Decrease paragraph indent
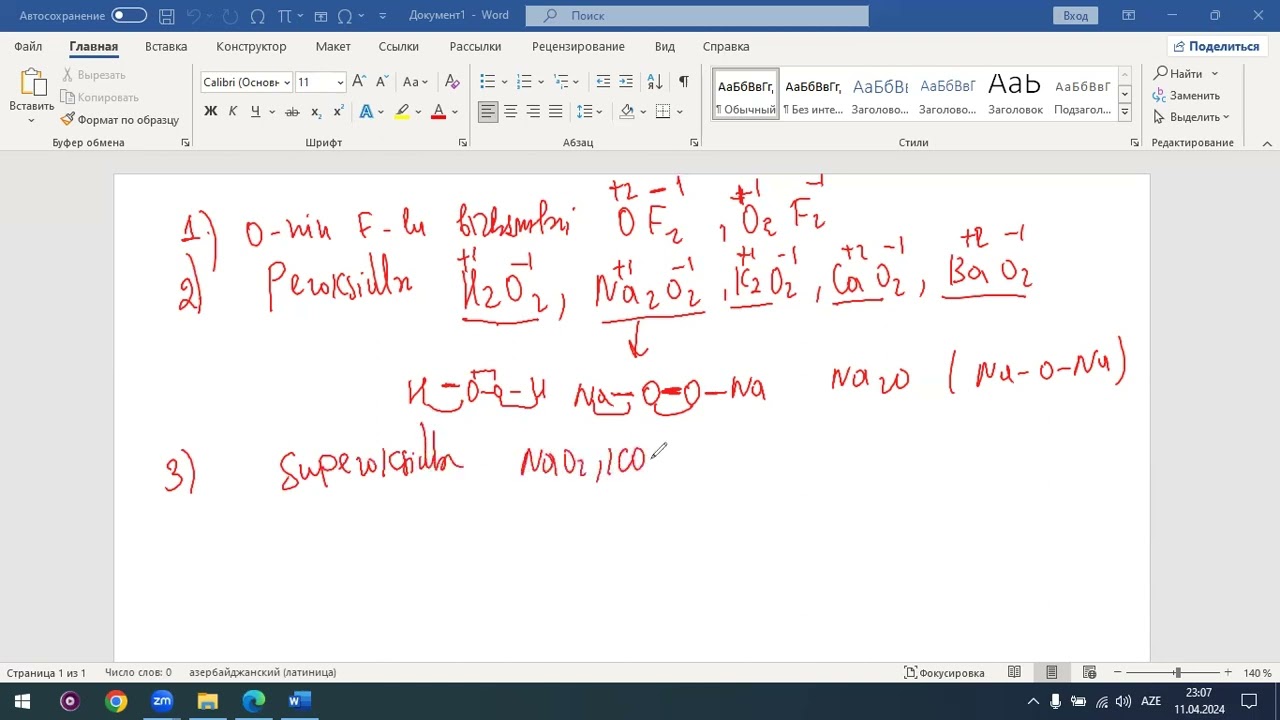The image size is (1280, 720). click(603, 82)
